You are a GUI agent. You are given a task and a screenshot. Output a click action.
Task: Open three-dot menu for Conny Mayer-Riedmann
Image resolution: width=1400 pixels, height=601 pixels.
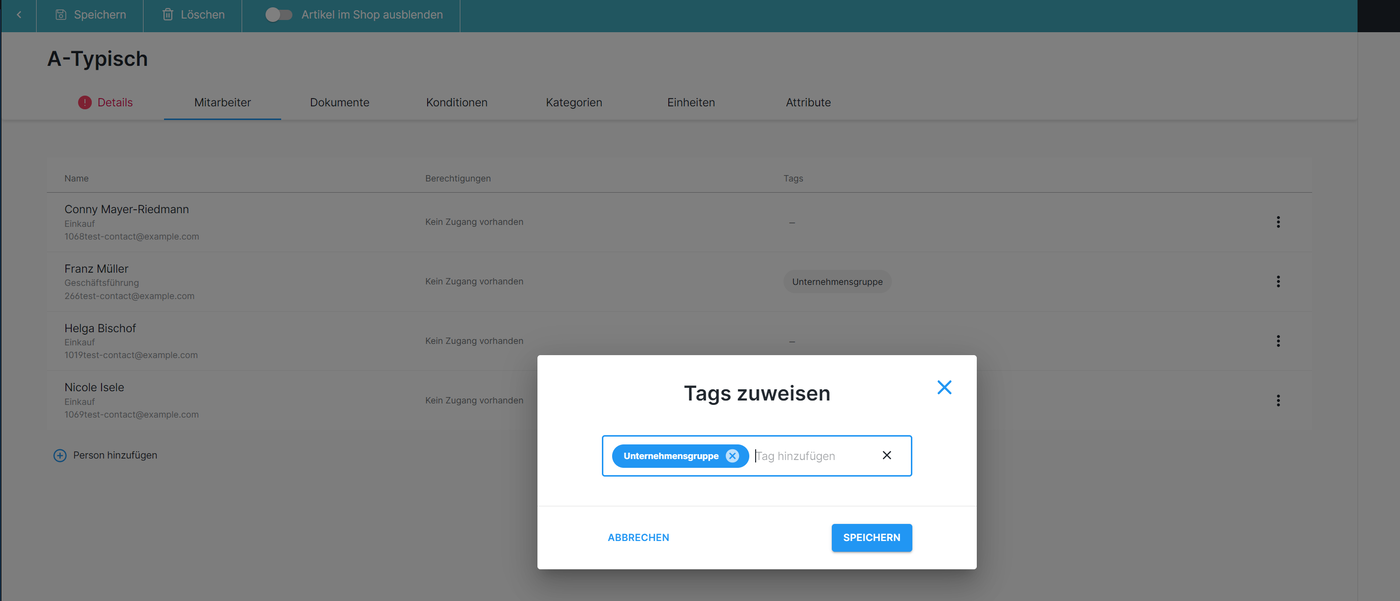pyautogui.click(x=1278, y=222)
